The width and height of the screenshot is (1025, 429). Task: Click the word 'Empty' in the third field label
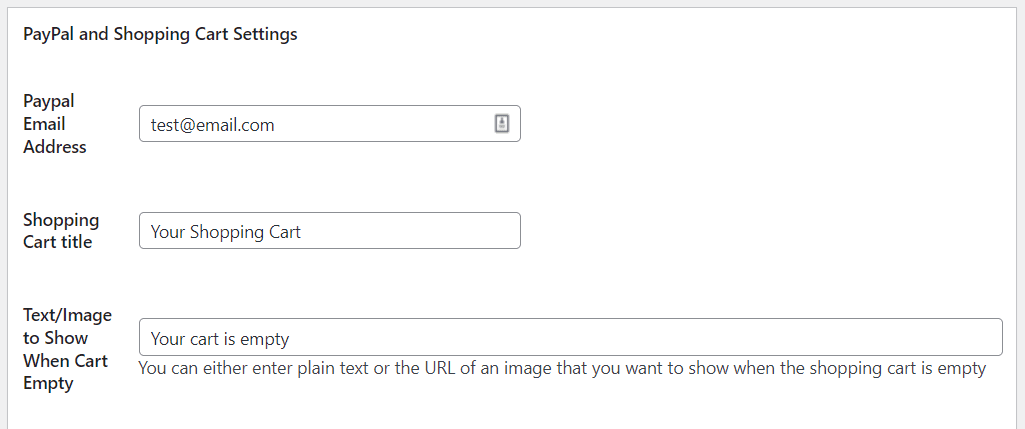click(x=48, y=383)
